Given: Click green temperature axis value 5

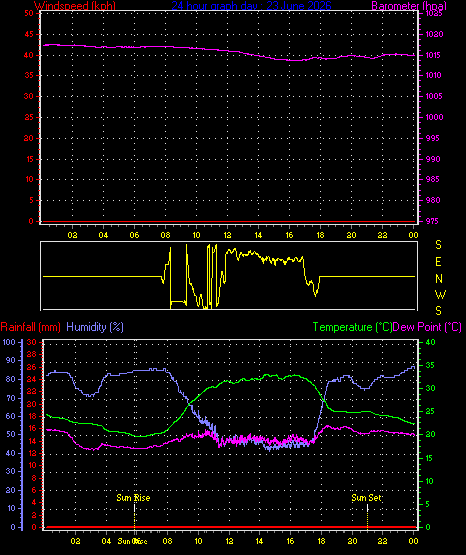Looking at the screenshot, I should click(427, 504).
